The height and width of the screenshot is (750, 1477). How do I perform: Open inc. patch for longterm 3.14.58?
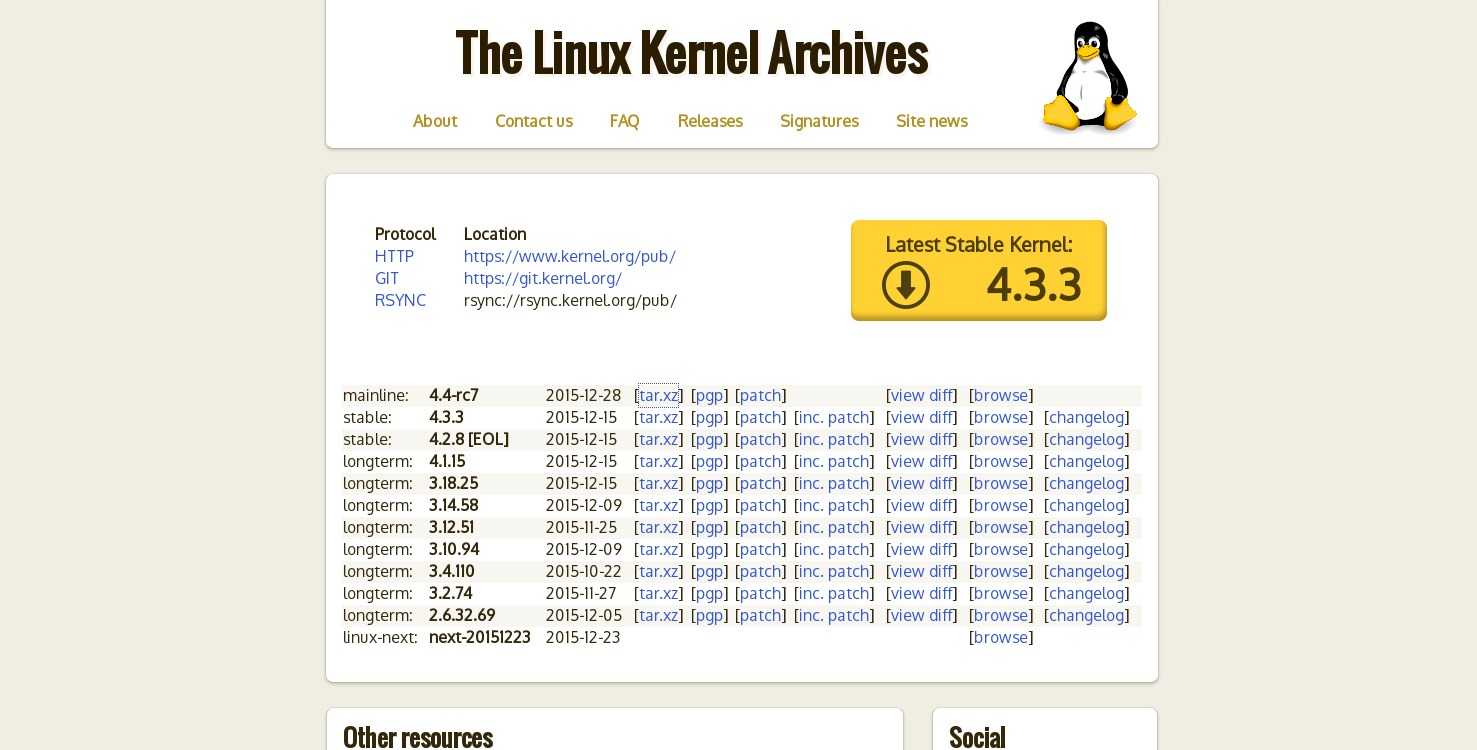click(834, 505)
